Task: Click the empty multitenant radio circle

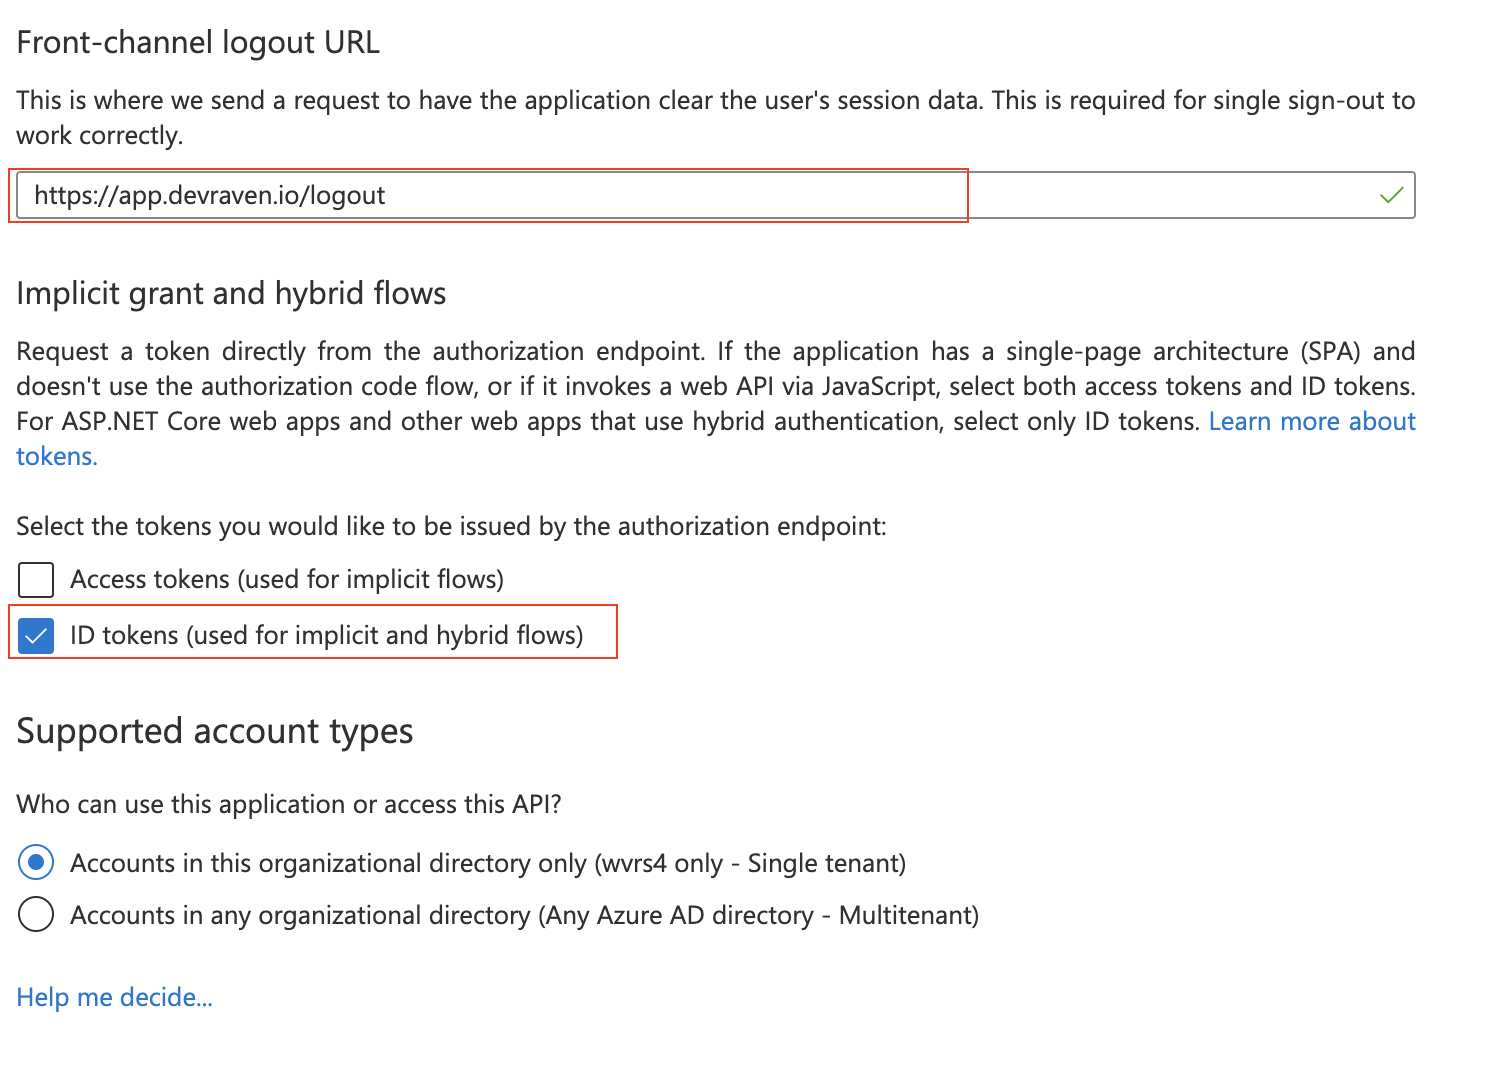Action: [x=36, y=914]
